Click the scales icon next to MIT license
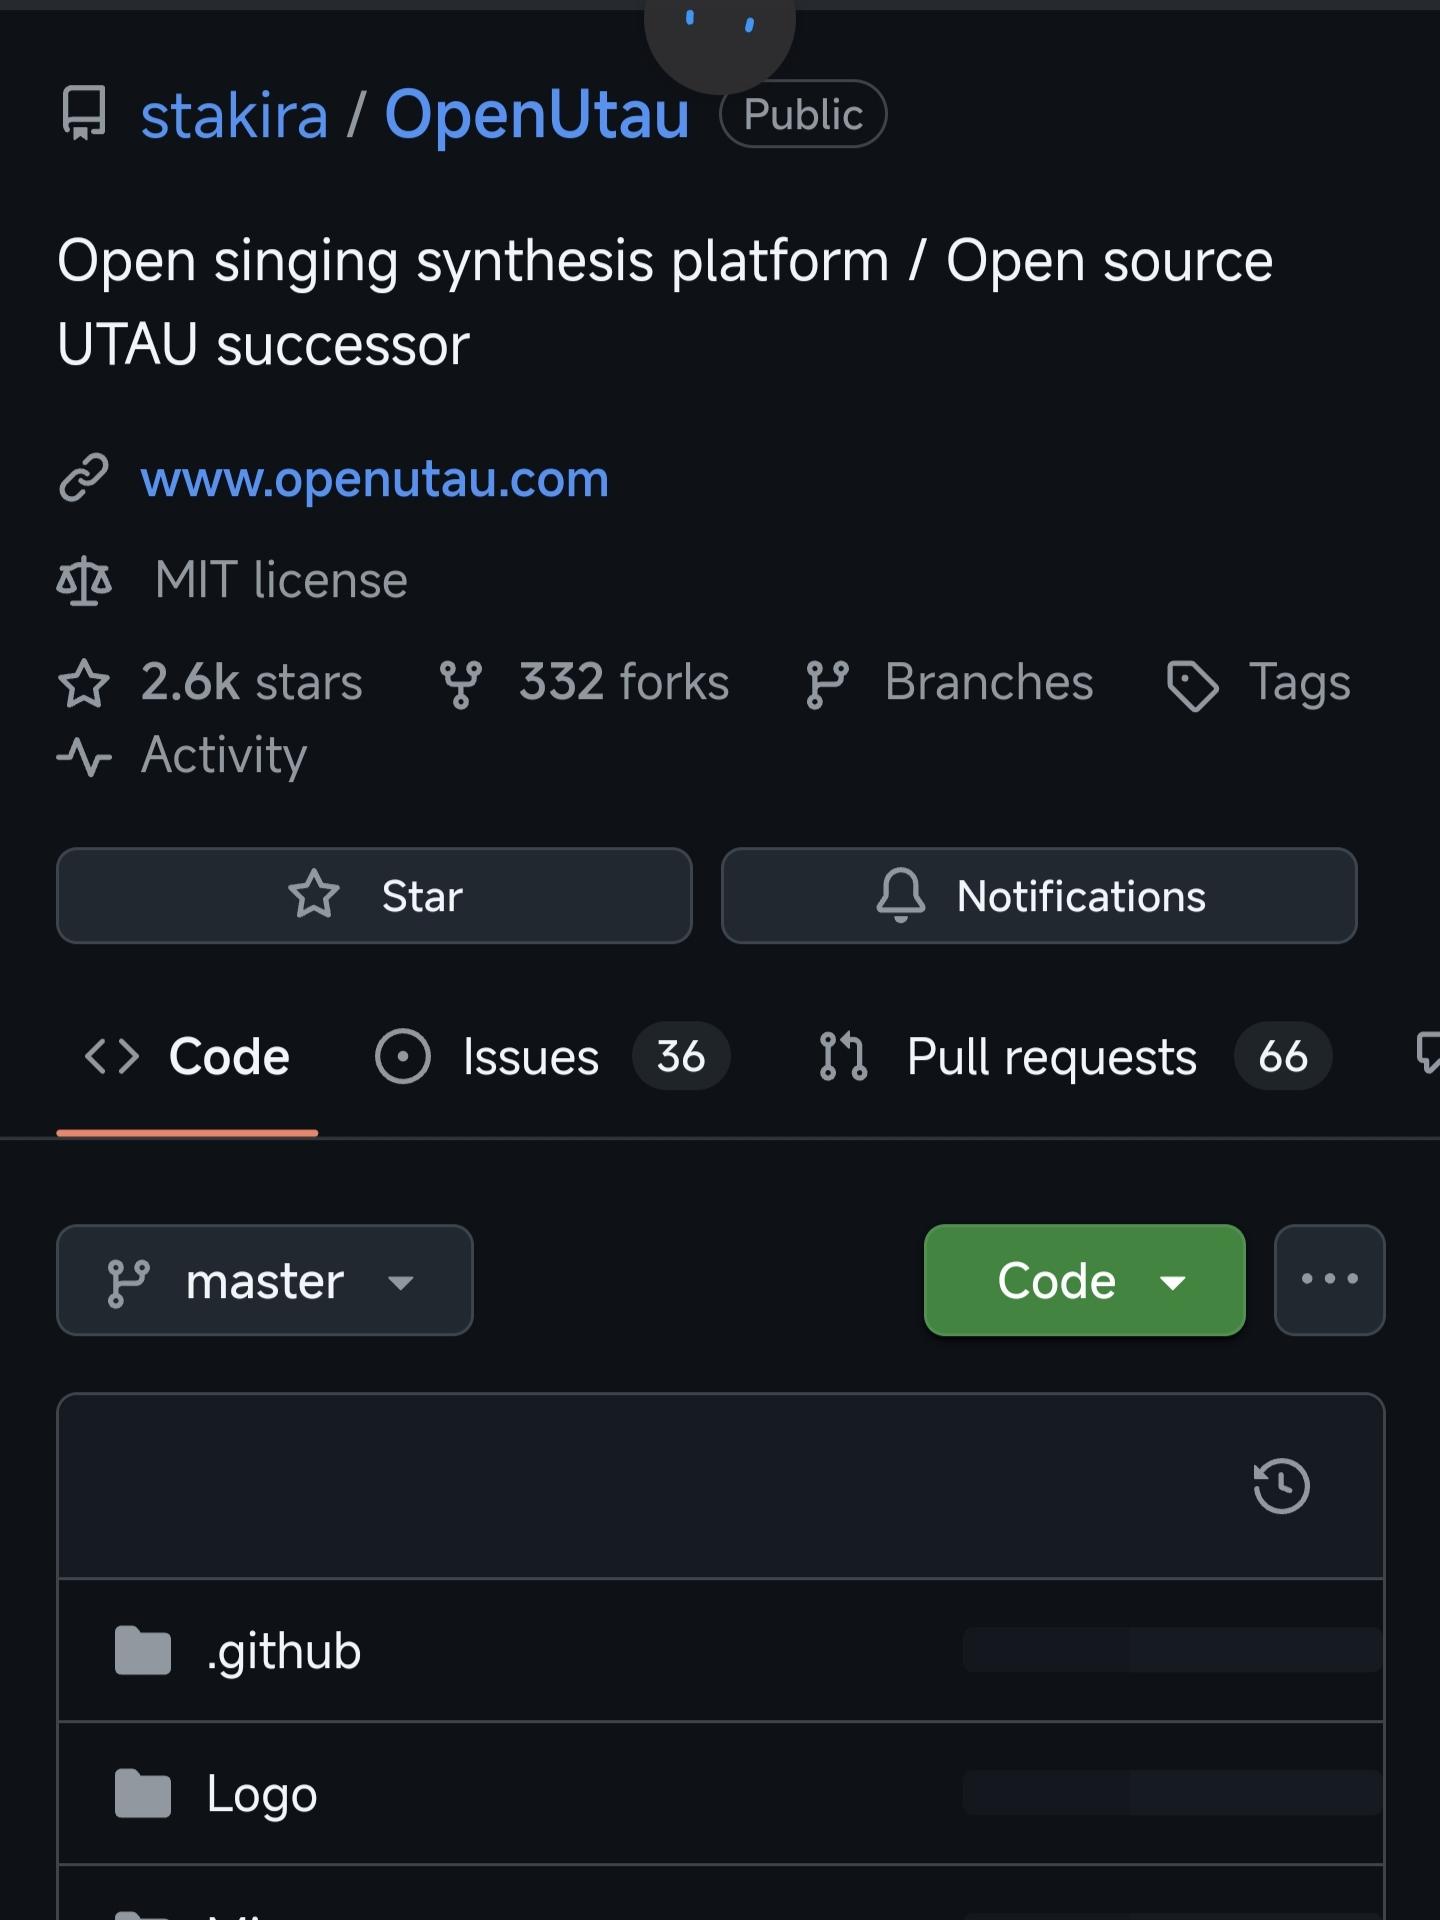1440x1920 pixels. [x=85, y=580]
